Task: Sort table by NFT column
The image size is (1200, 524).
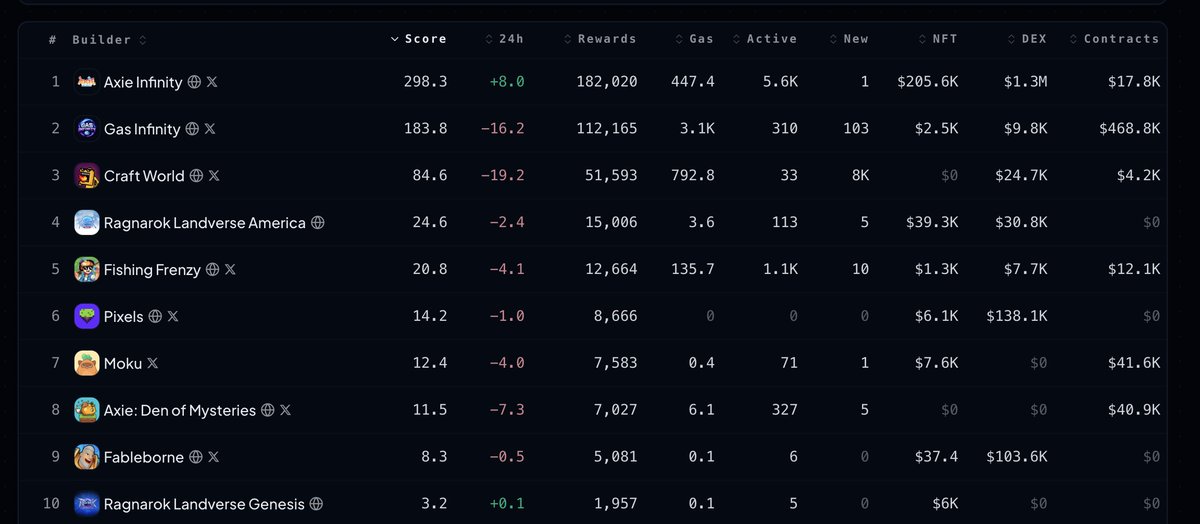Action: coord(938,39)
